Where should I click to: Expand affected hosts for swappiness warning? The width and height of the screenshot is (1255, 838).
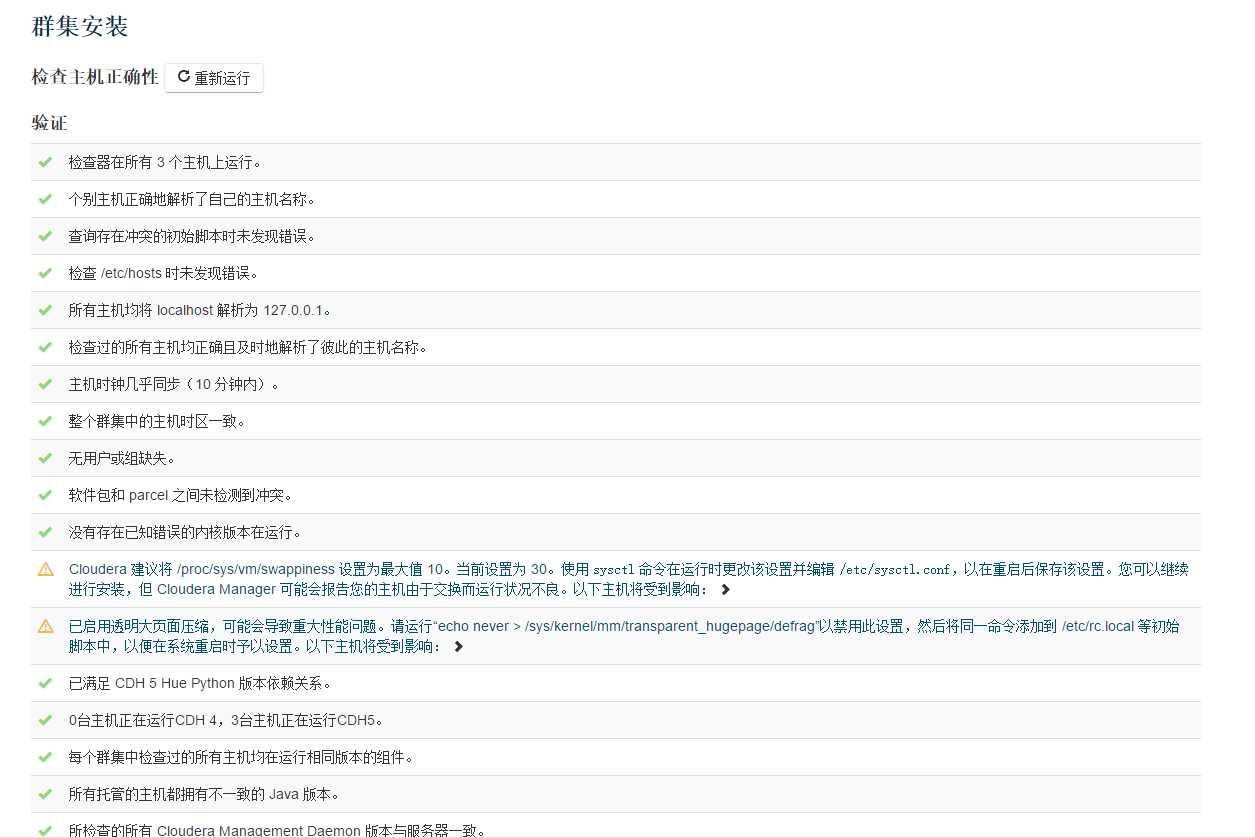[726, 589]
